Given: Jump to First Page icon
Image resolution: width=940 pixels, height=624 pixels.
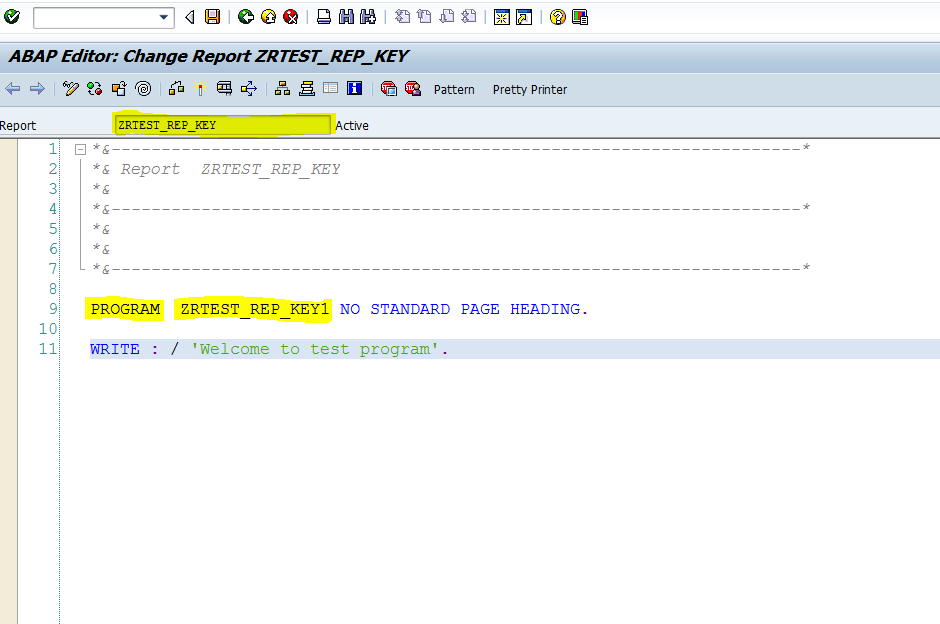Looking at the screenshot, I should coord(402,17).
